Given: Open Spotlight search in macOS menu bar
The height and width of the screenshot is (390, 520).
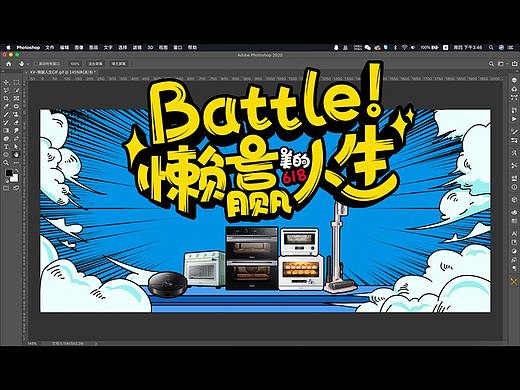Looking at the screenshot, I should pos(491,47).
